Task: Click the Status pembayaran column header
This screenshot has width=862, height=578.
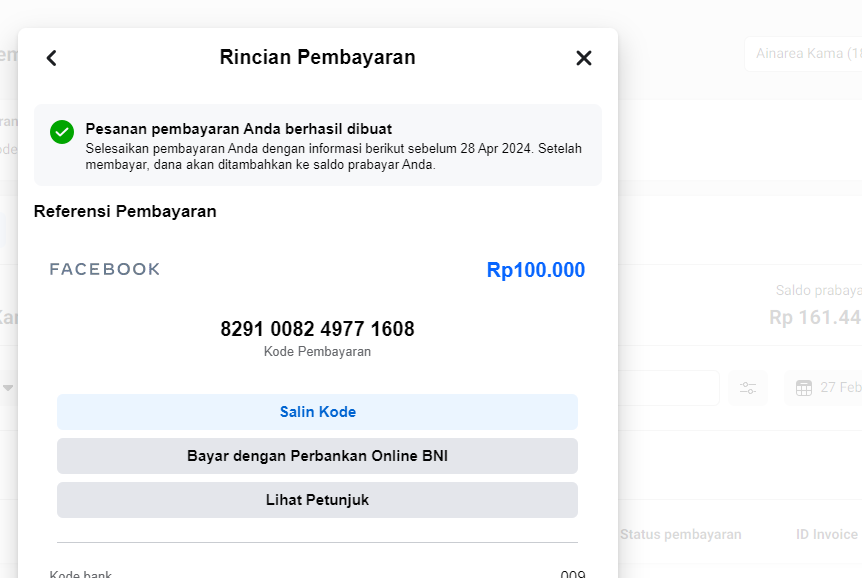Action: pyautogui.click(x=681, y=534)
